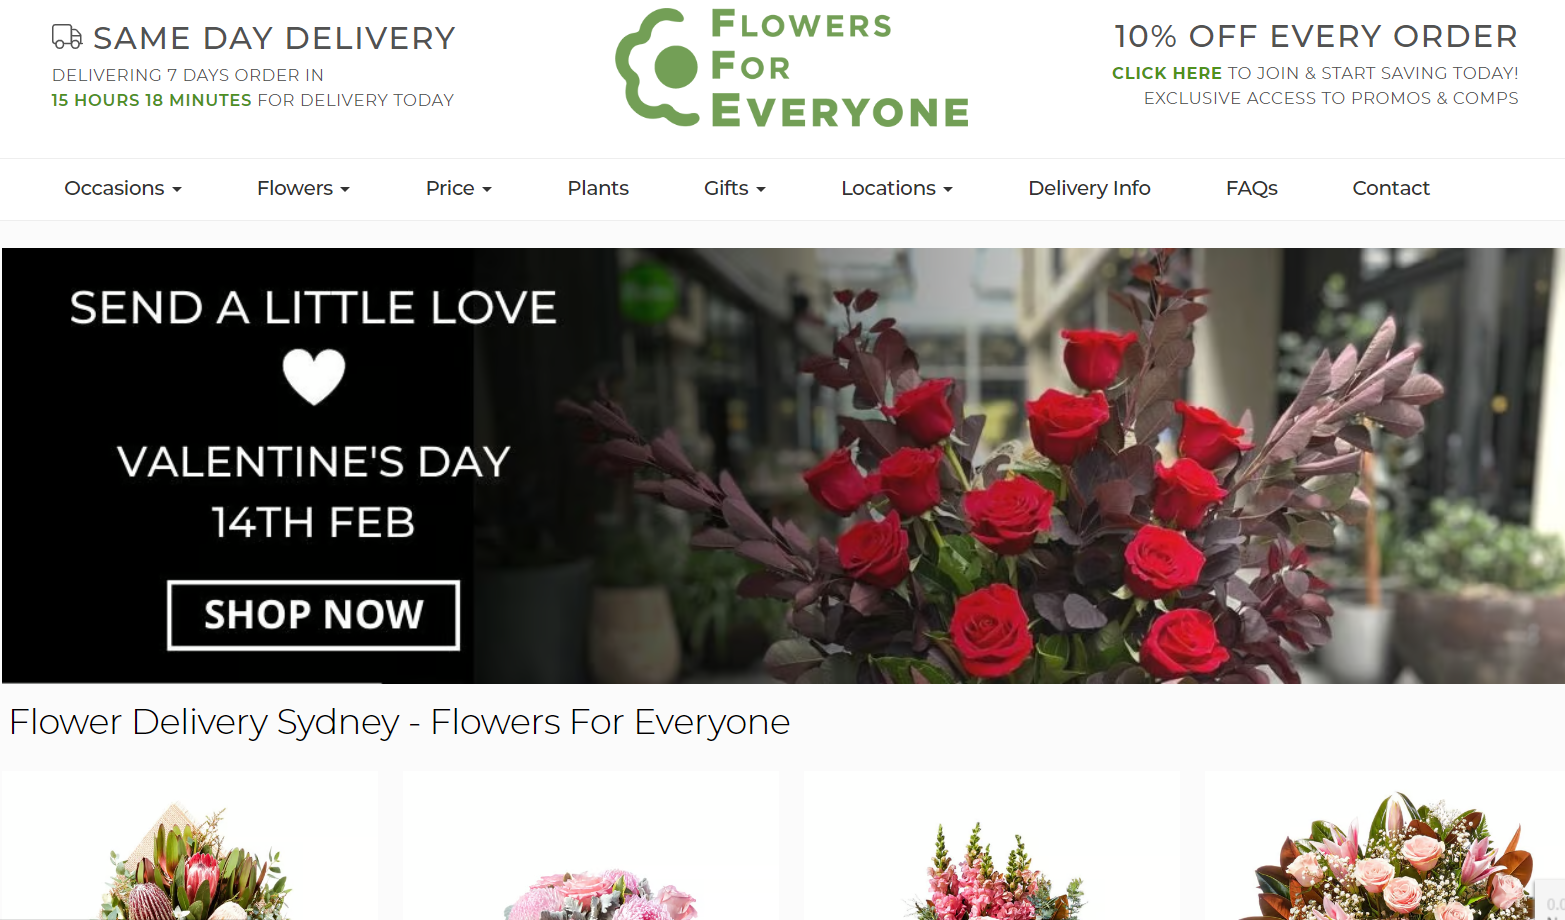The width and height of the screenshot is (1565, 920).
Task: Expand the Price dropdown
Action: [459, 188]
